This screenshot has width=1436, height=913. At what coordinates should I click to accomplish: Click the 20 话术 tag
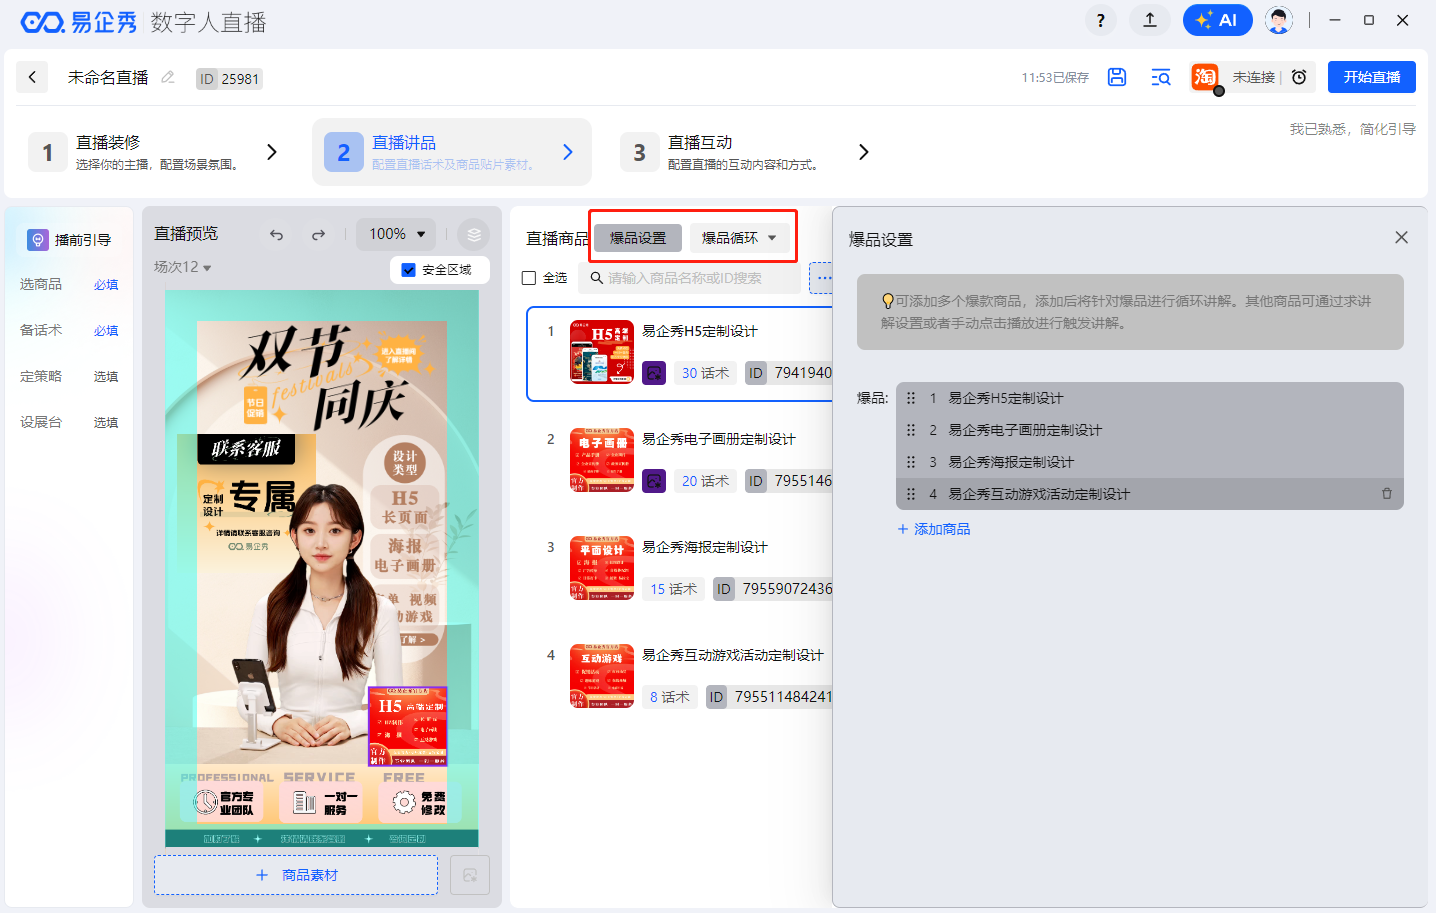tap(705, 481)
